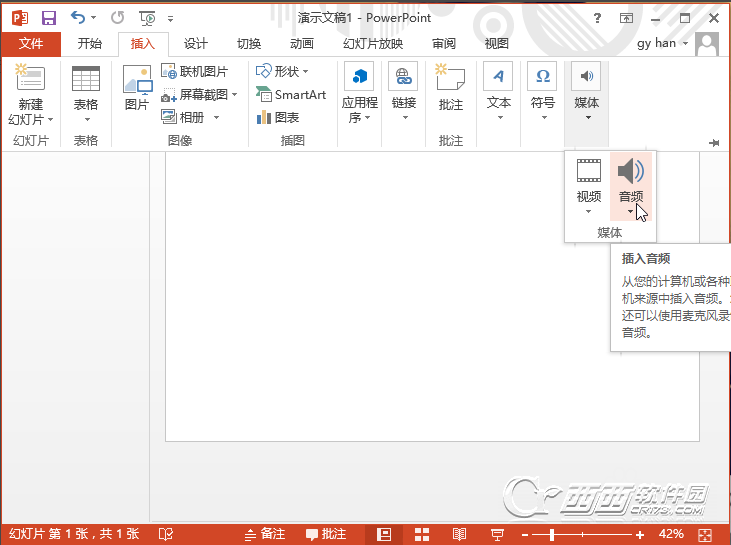This screenshot has height=545, width=731.
Task: Start slideshow from beginning icon
Action: point(147,18)
